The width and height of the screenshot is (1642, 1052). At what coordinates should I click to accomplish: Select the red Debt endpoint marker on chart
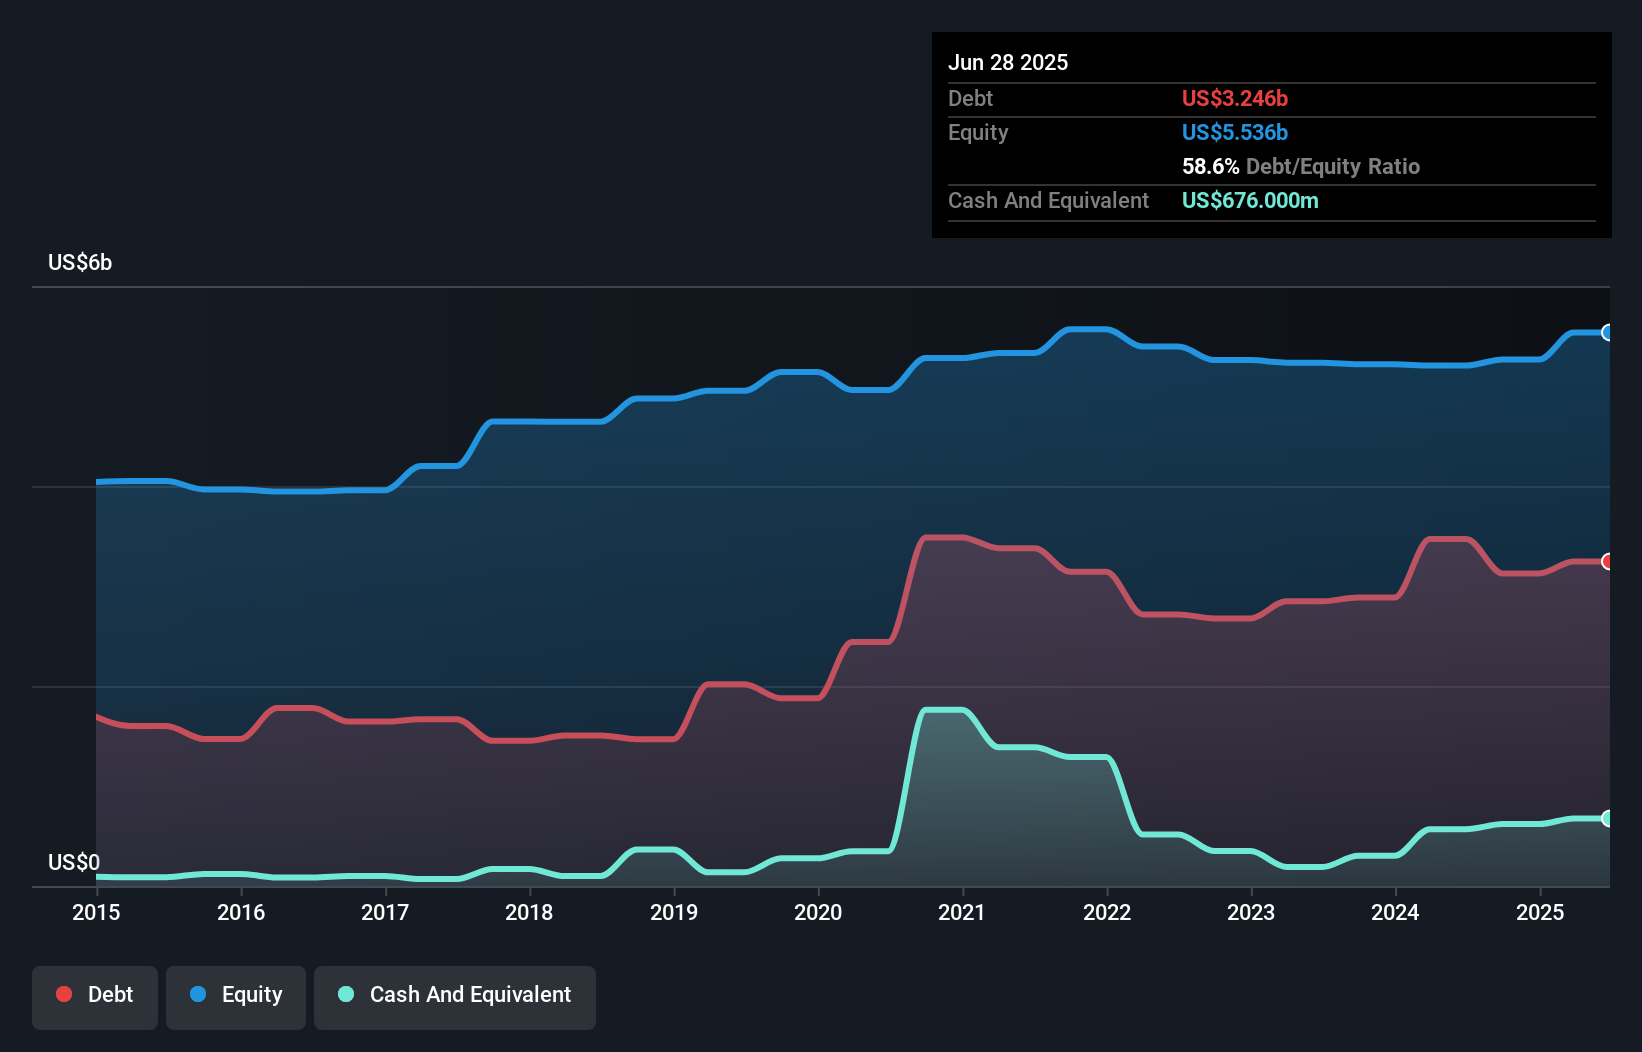click(1608, 562)
